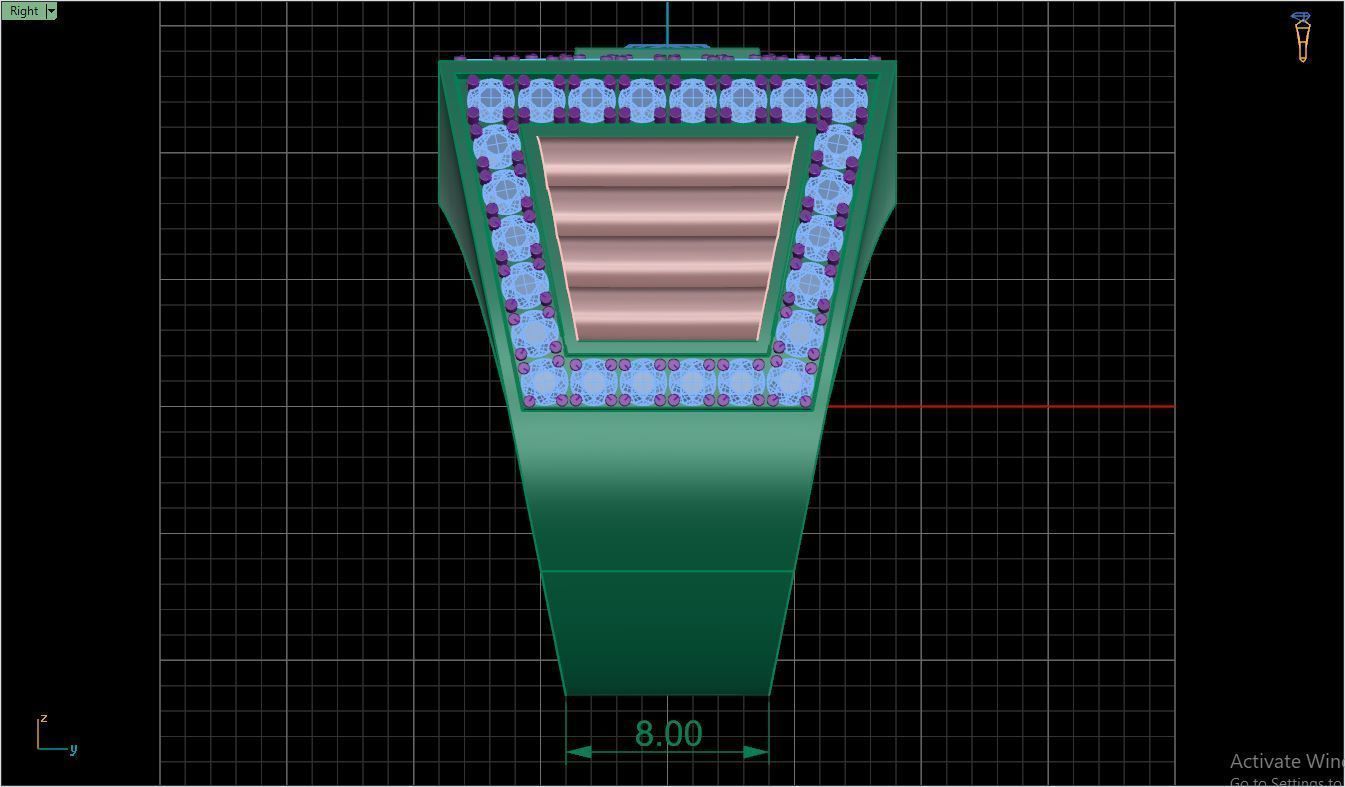1345x787 pixels.
Task: Click the y/z axis indicator icon
Action: (x=56, y=735)
